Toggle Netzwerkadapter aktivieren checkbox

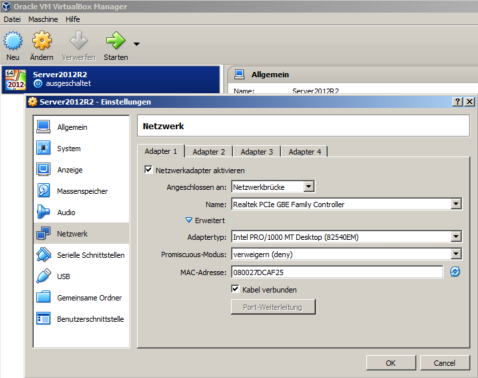(x=148, y=170)
